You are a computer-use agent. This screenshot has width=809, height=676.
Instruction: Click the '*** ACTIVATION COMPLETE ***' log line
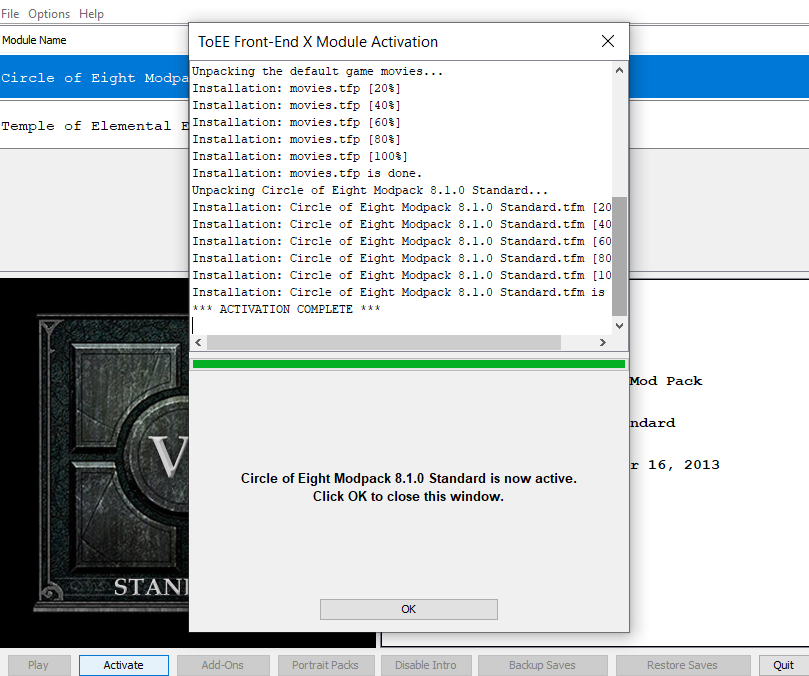pos(286,309)
